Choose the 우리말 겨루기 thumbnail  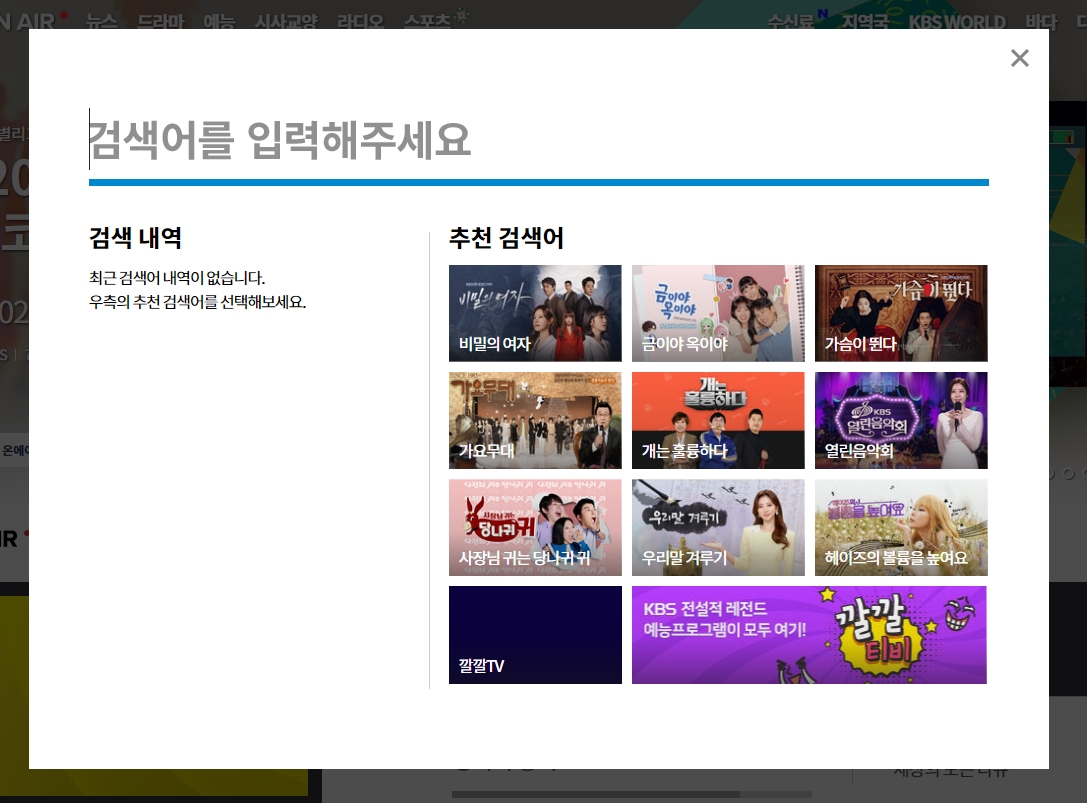pos(718,528)
